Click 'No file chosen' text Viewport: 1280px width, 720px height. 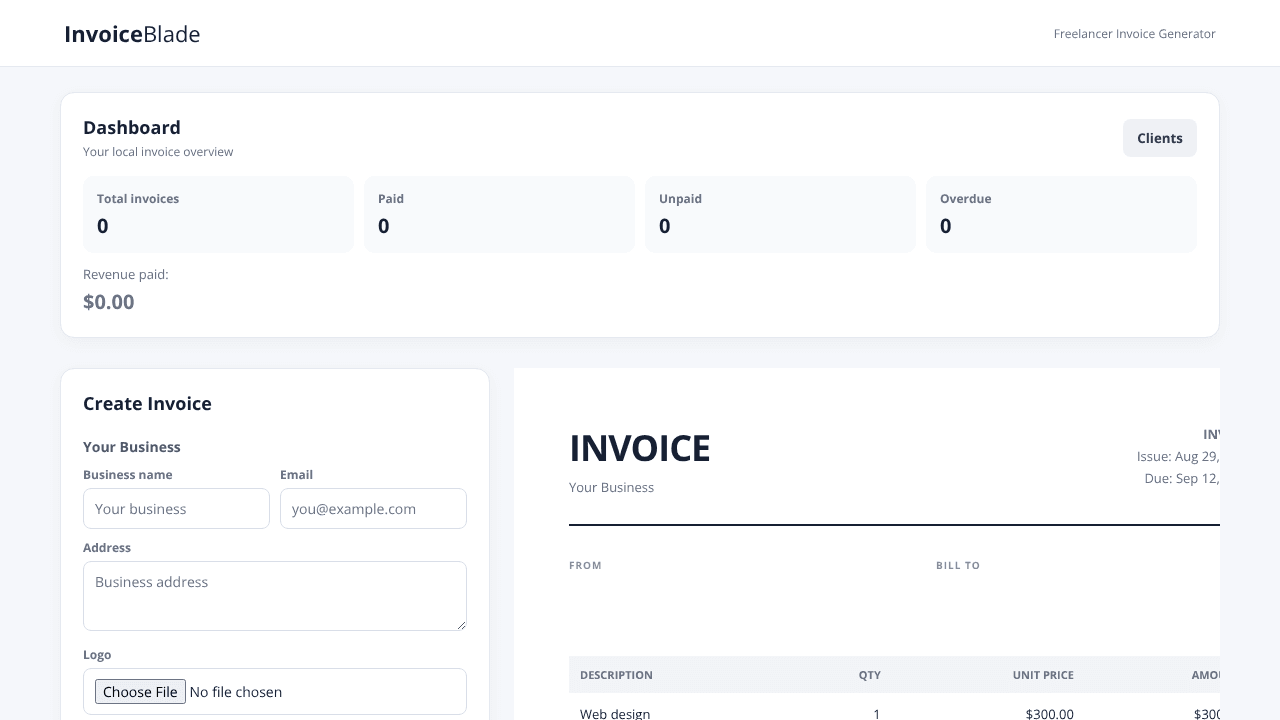pyautogui.click(x=235, y=692)
